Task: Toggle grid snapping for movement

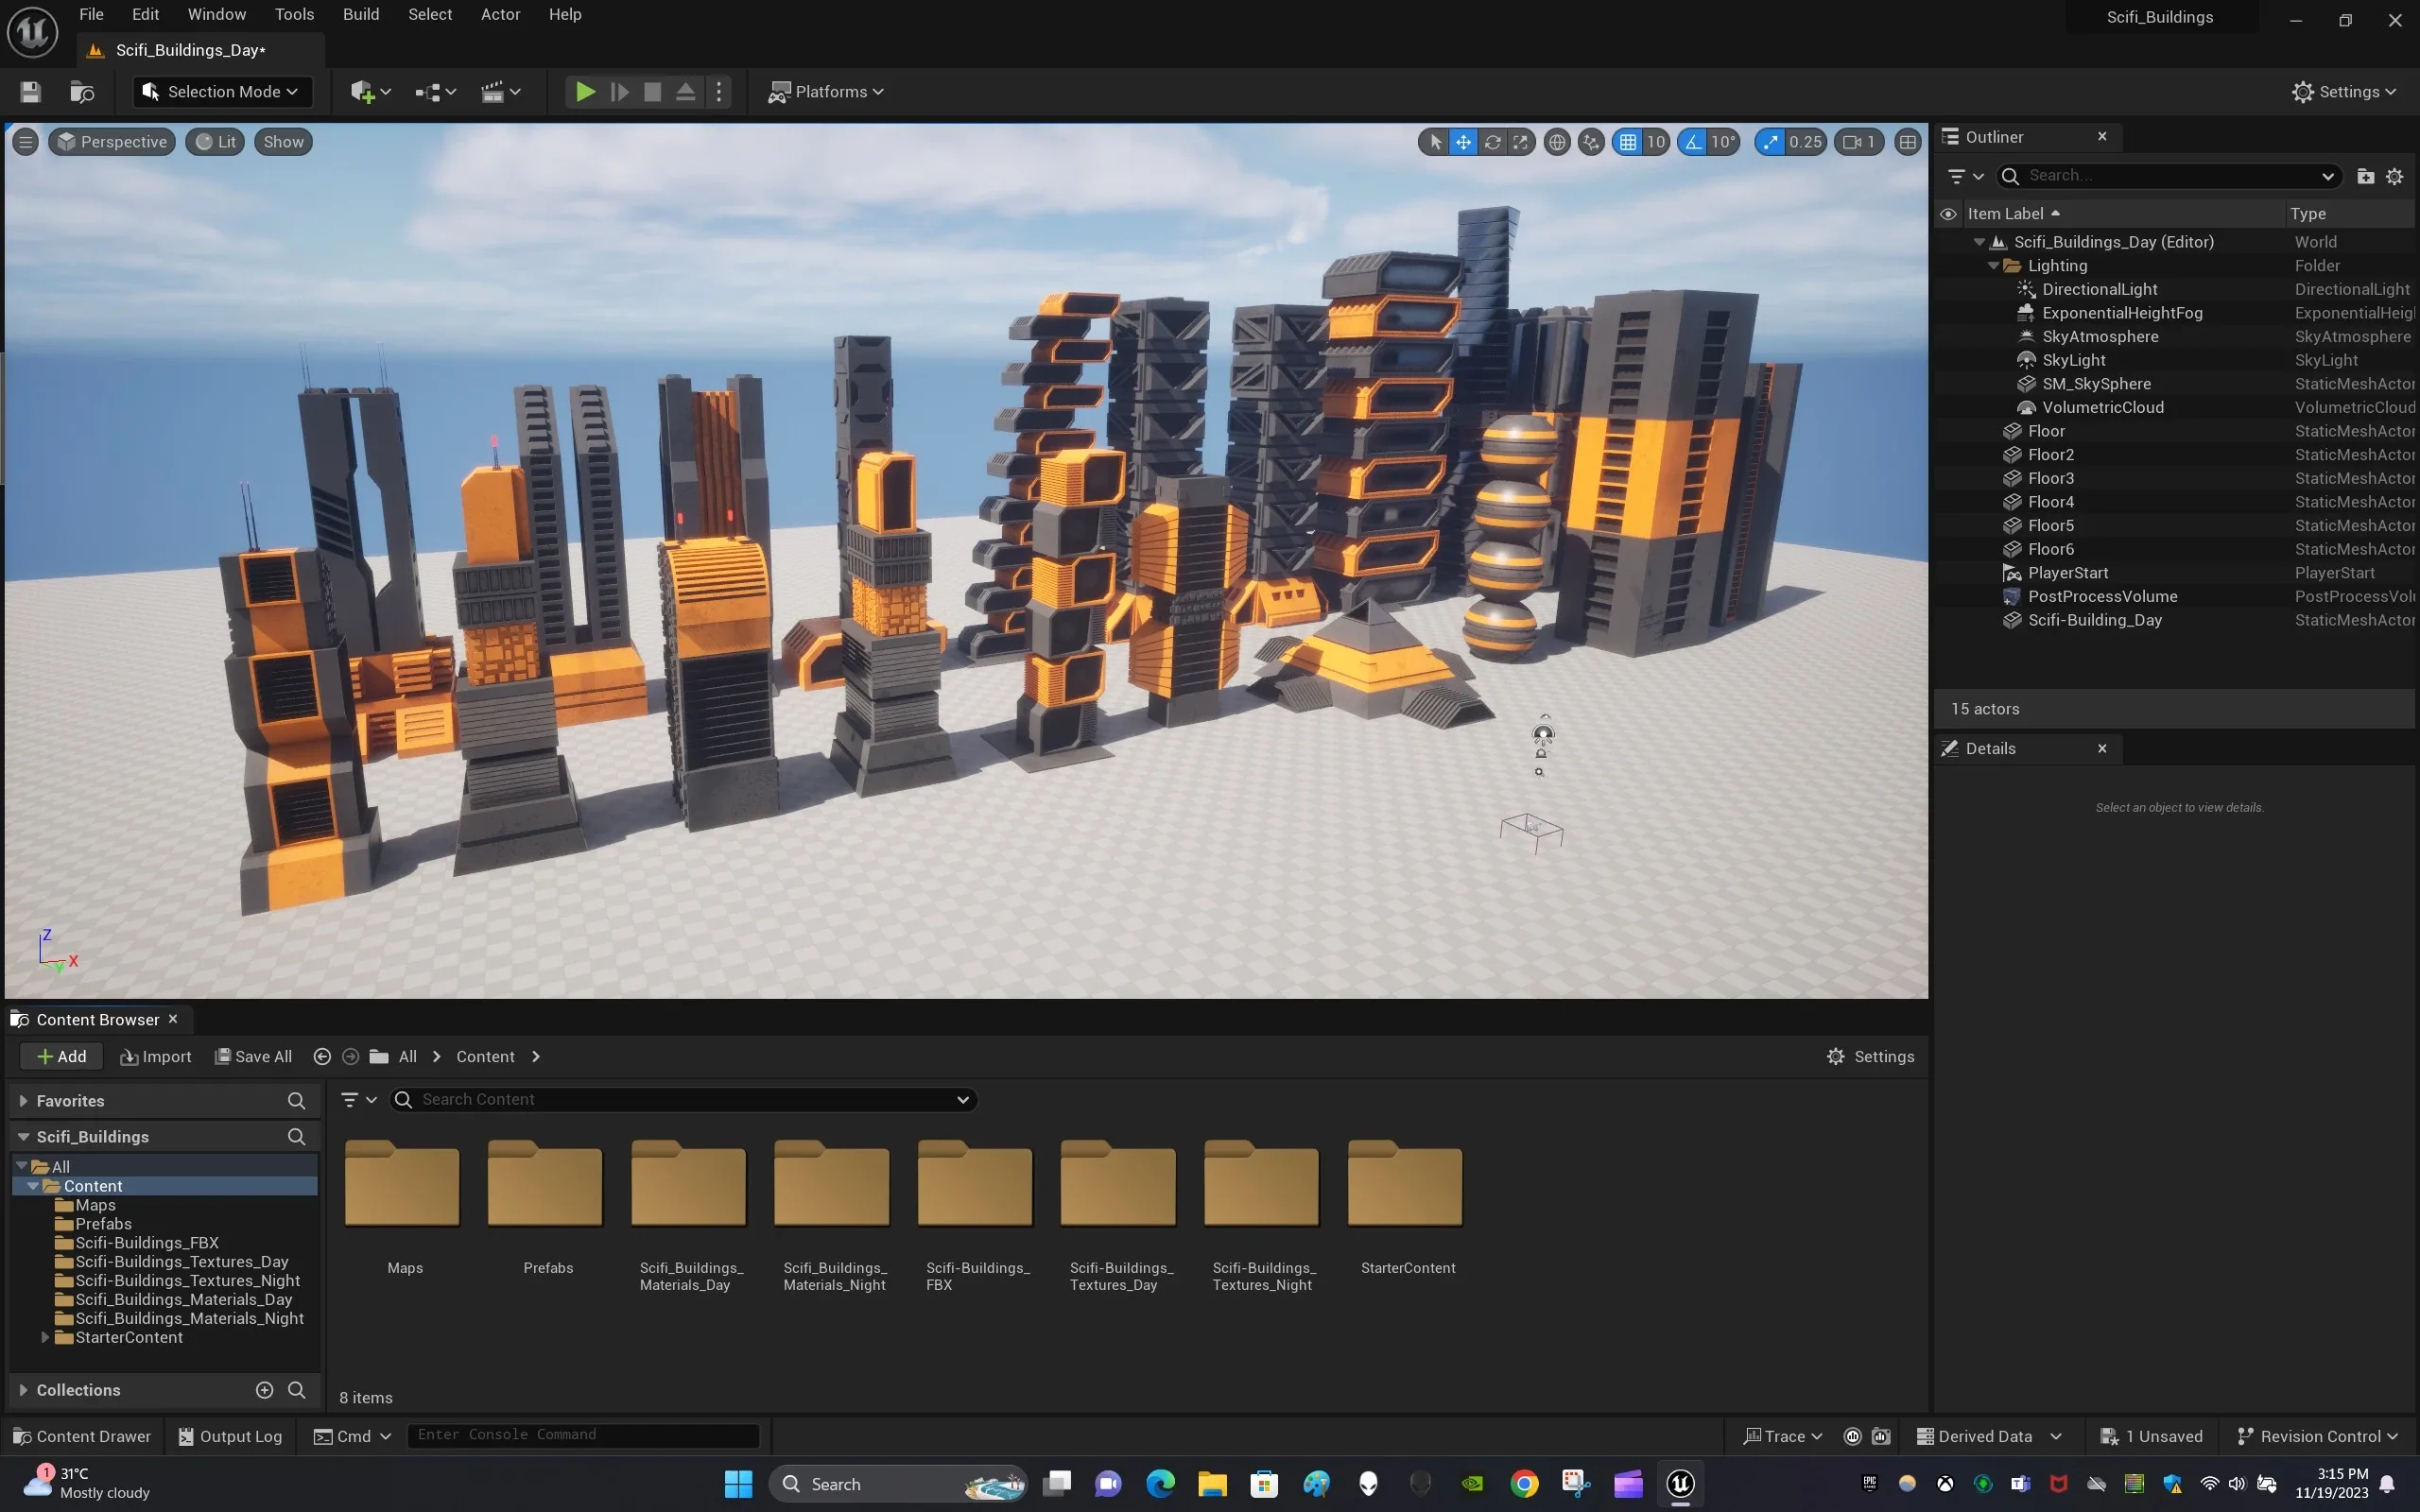Action: 1628,141
